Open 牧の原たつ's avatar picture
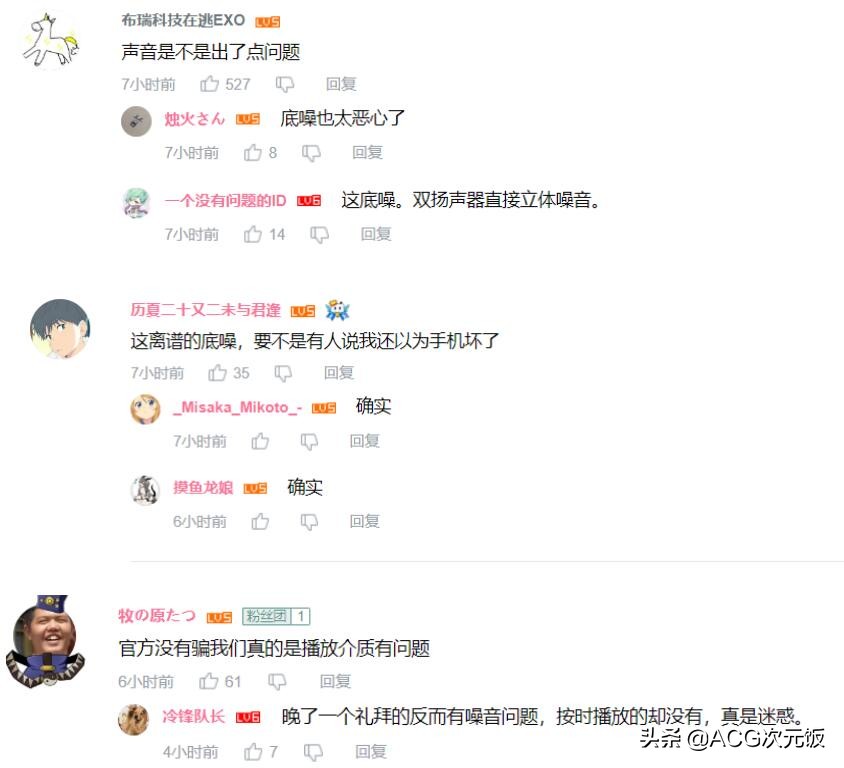This screenshot has width=844, height=768. click(x=45, y=641)
